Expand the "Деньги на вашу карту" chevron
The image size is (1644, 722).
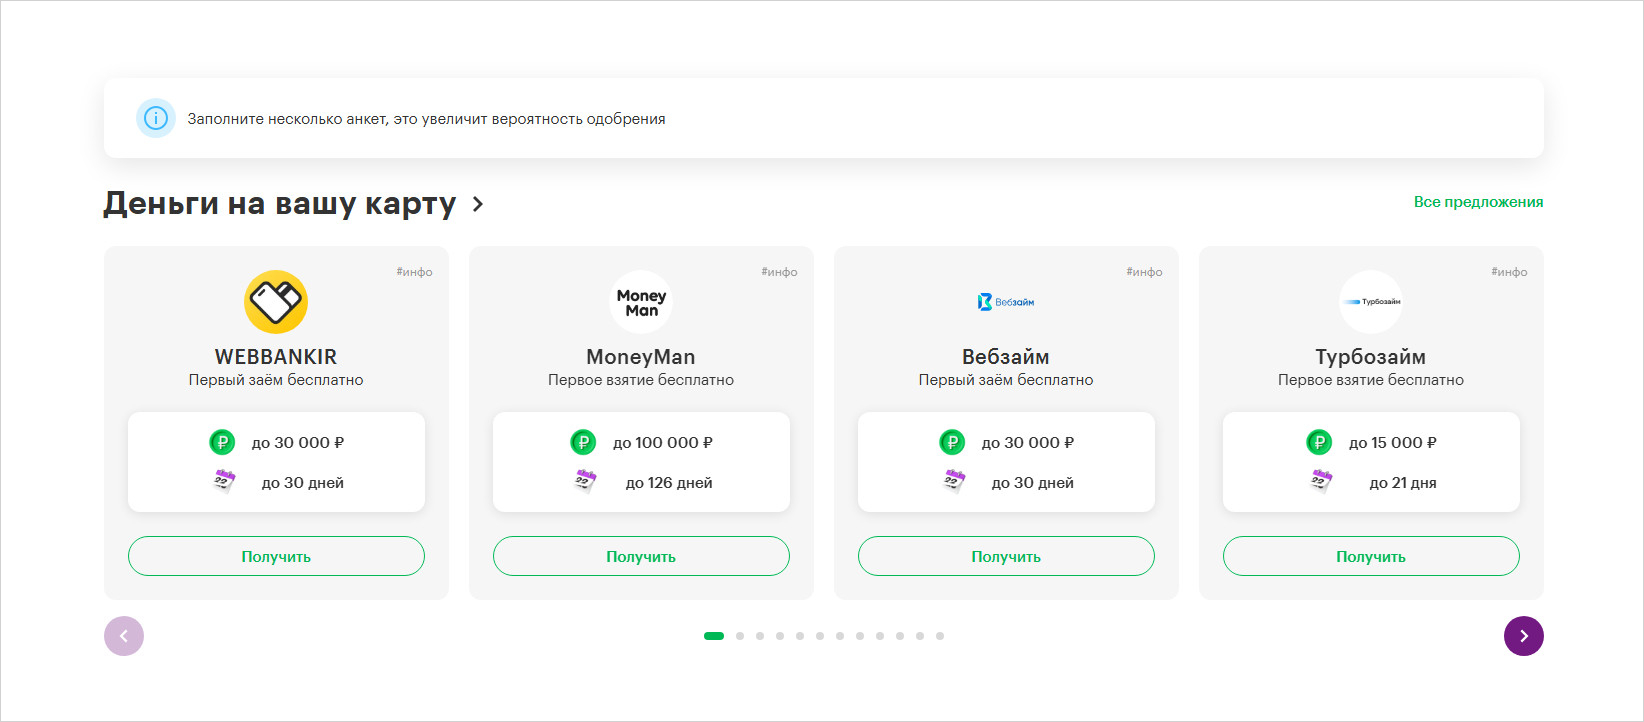point(478,204)
